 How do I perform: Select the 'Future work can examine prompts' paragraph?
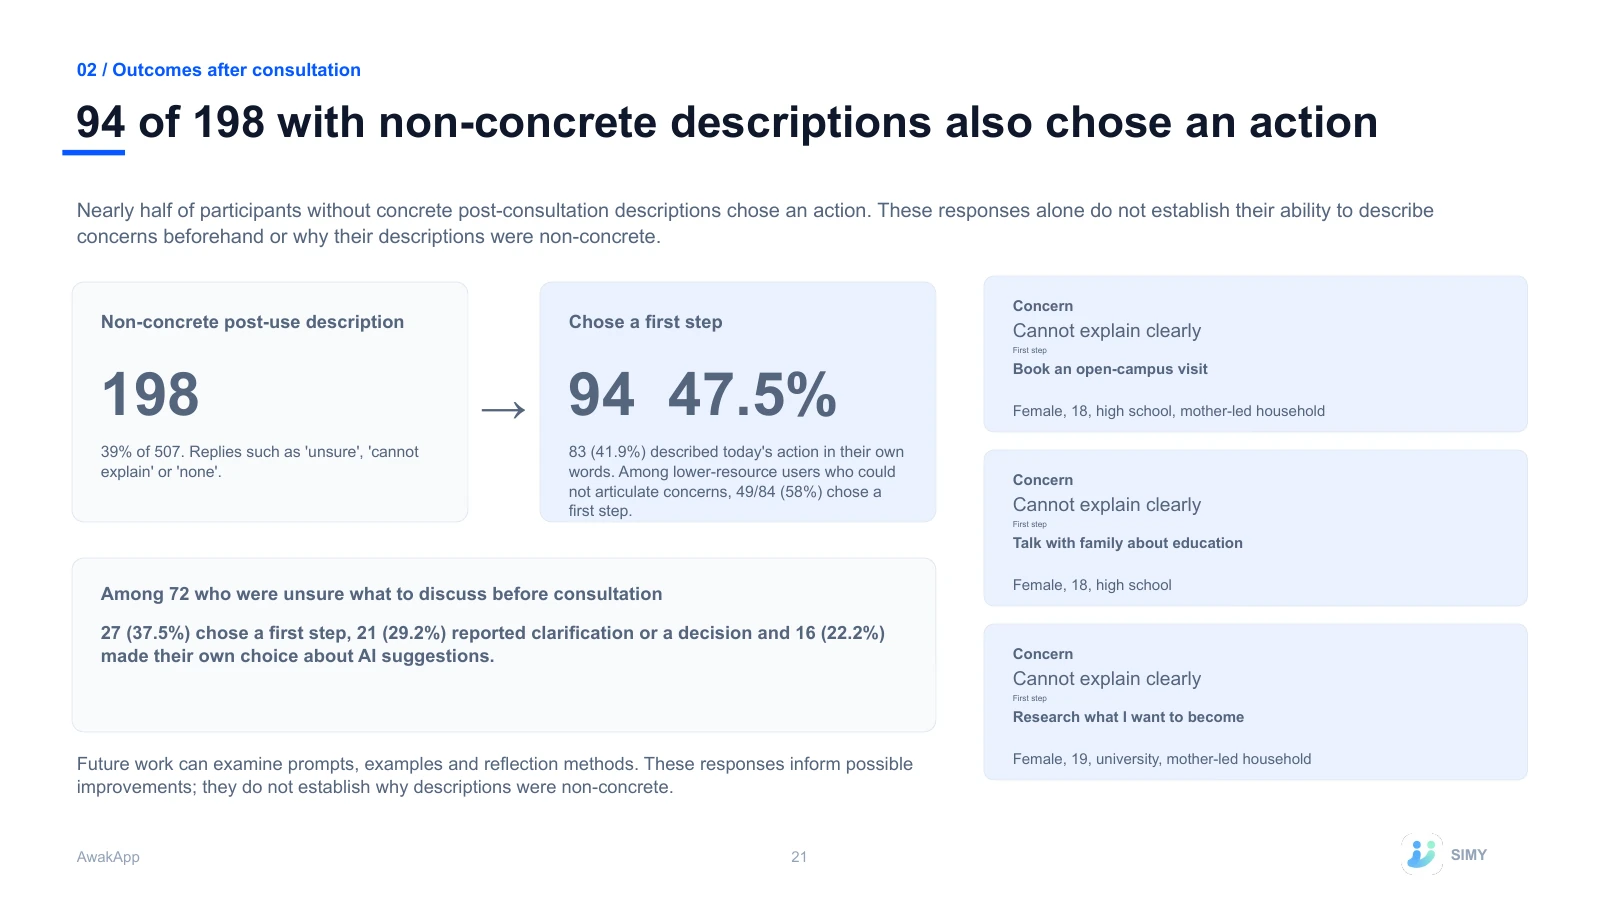(495, 775)
